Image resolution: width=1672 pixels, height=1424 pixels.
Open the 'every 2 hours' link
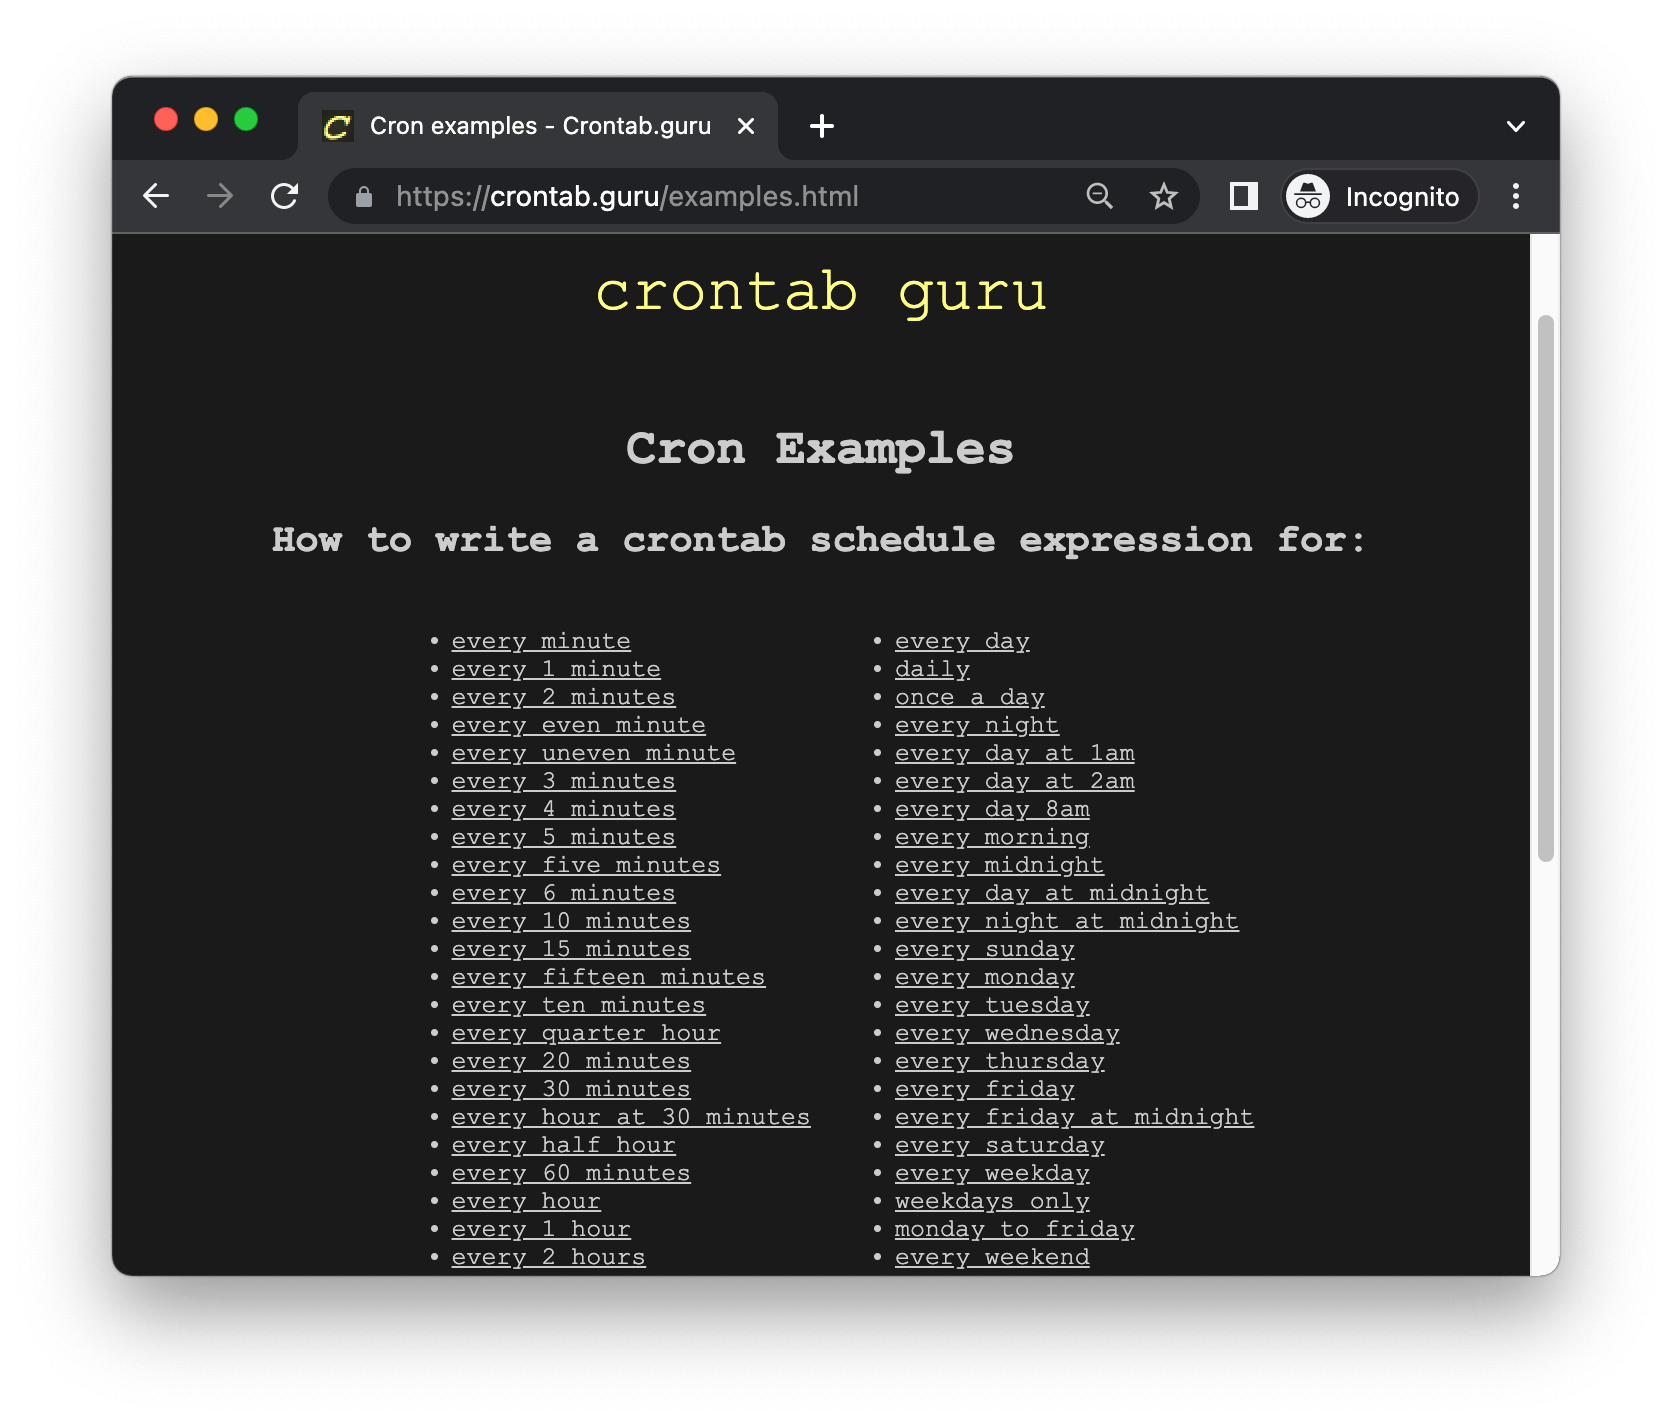[x=548, y=1257]
